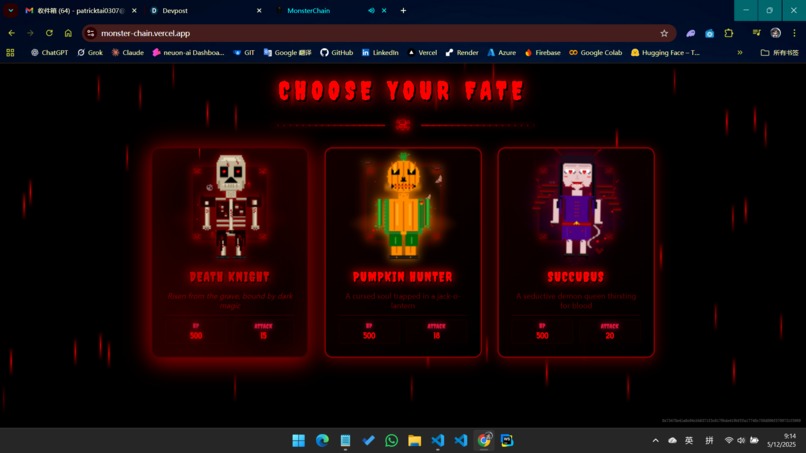This screenshot has height=453, width=806.
Task: Open the Windows Start menu
Action: point(299,441)
